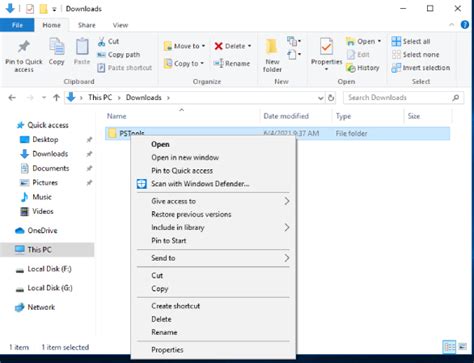
Task: Switch to details view in the status bar
Action: click(x=449, y=347)
